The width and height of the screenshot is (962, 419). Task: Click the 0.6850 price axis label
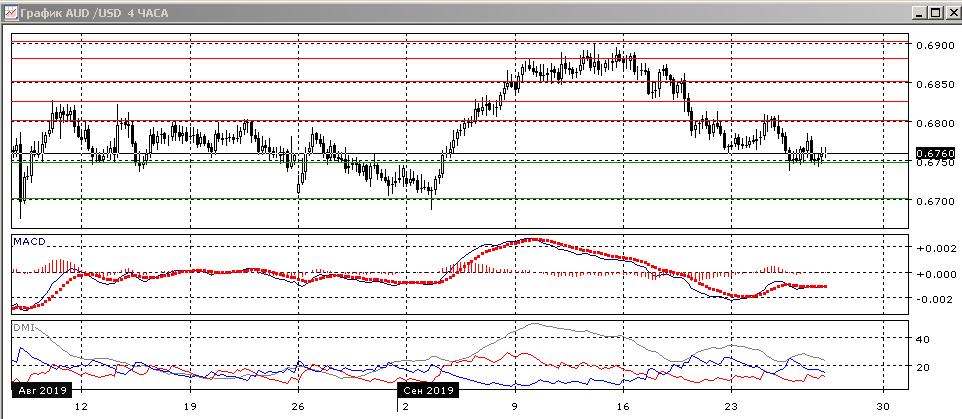tap(934, 84)
